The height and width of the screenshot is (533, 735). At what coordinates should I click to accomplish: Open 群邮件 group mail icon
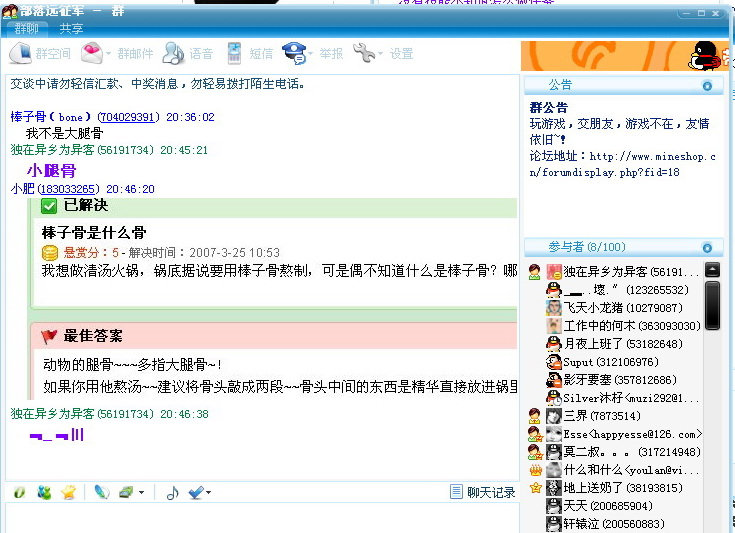pyautogui.click(x=91, y=53)
